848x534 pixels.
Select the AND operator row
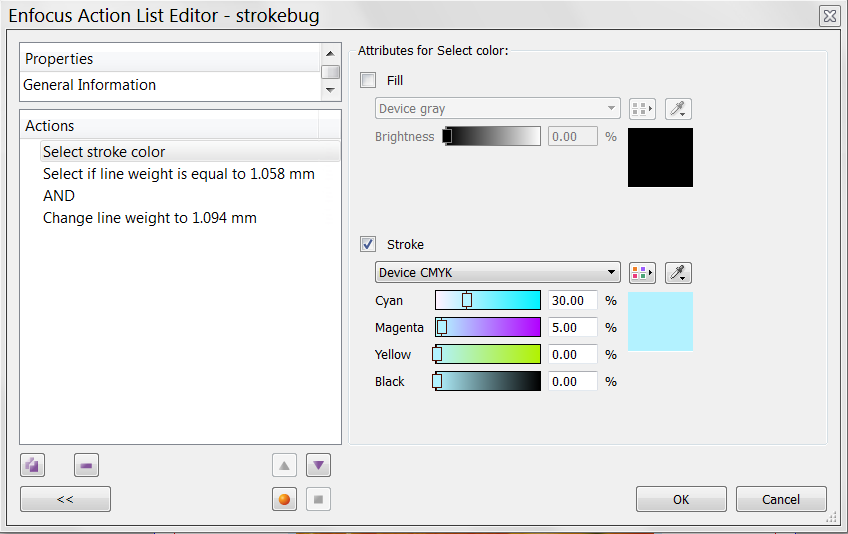pos(59,195)
